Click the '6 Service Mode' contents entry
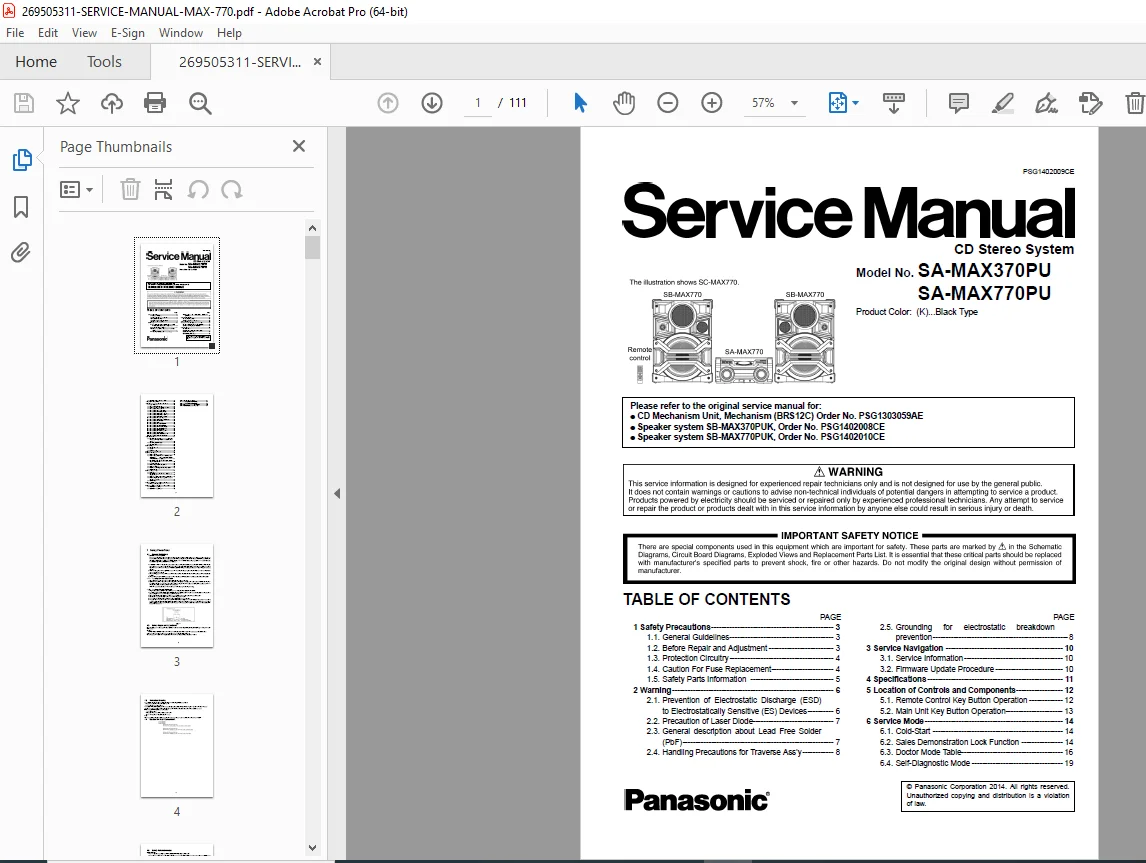1146x863 pixels. coord(969,721)
